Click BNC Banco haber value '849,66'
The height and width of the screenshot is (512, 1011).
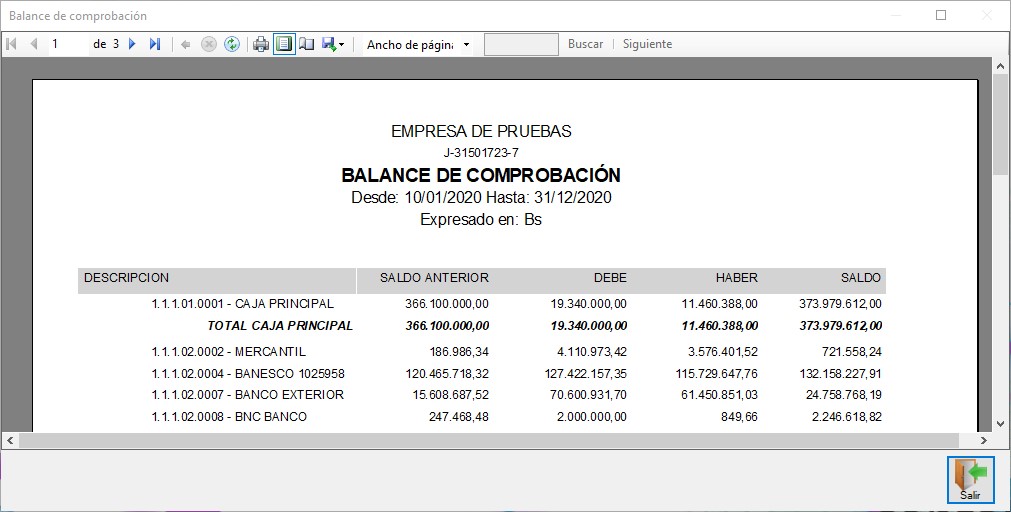[740, 417]
